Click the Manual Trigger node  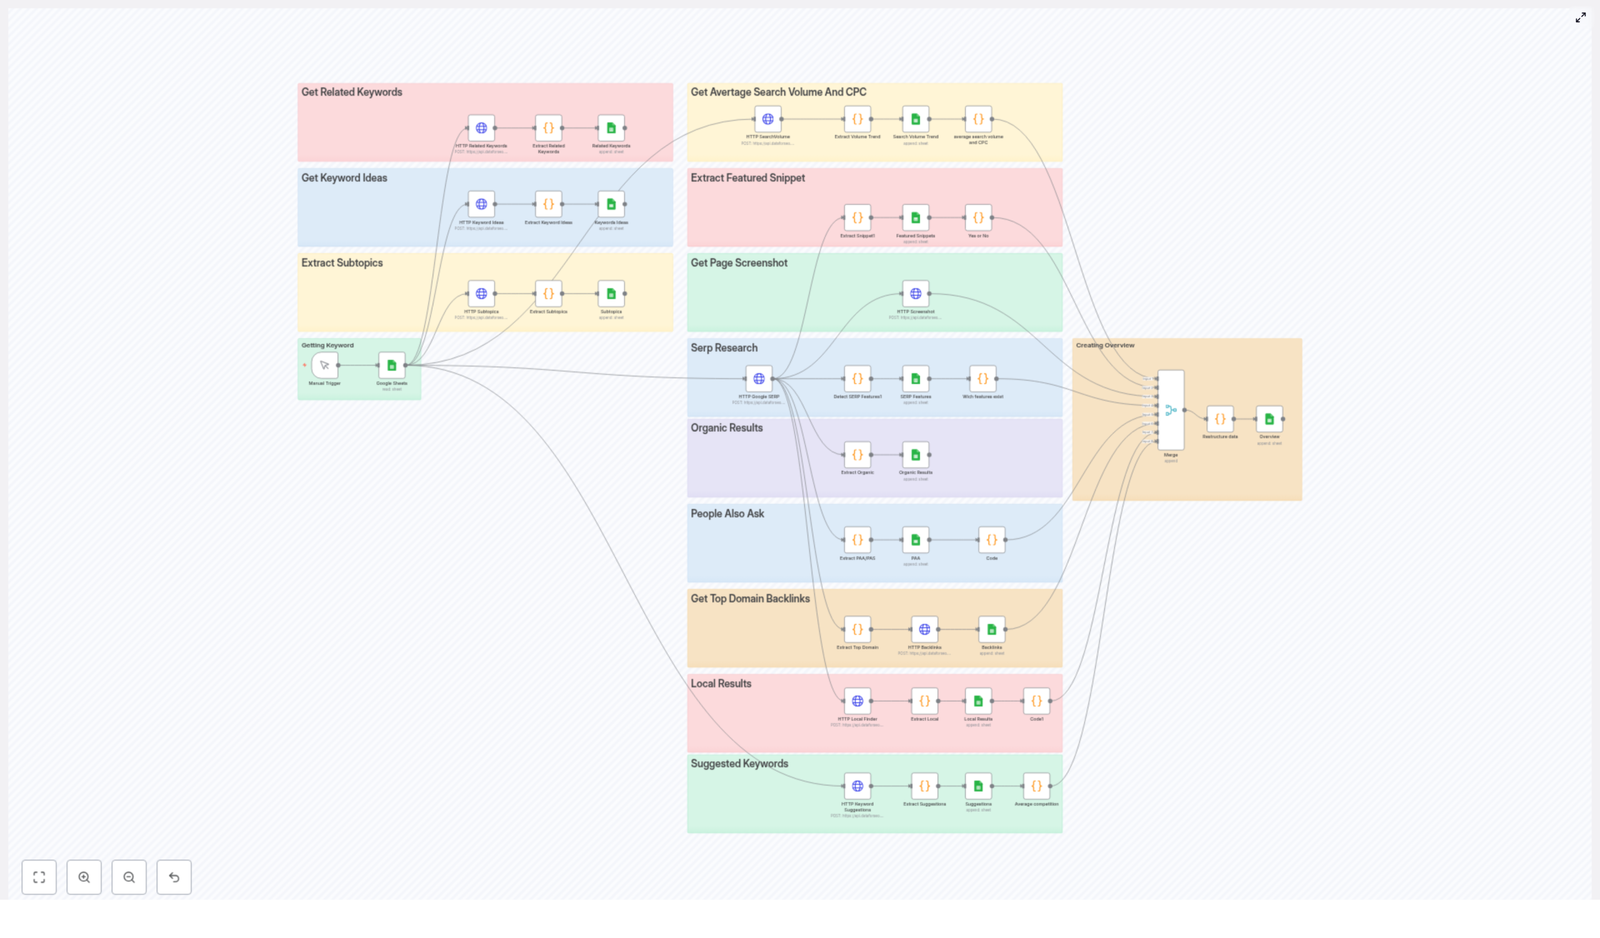pos(325,365)
